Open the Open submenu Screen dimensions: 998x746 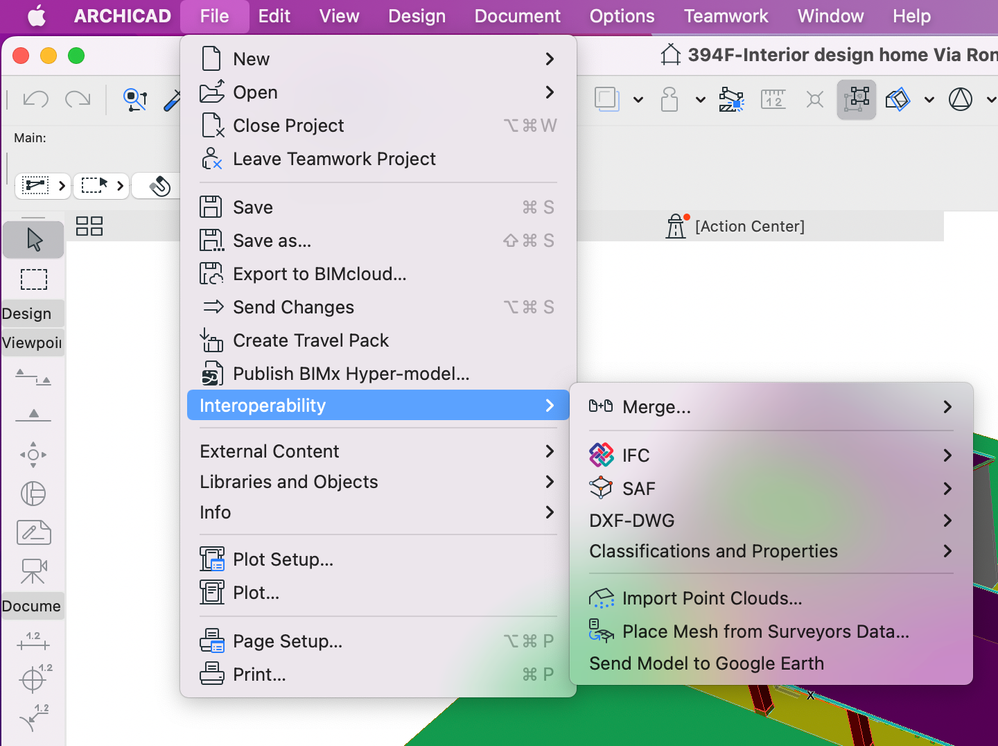(x=378, y=92)
